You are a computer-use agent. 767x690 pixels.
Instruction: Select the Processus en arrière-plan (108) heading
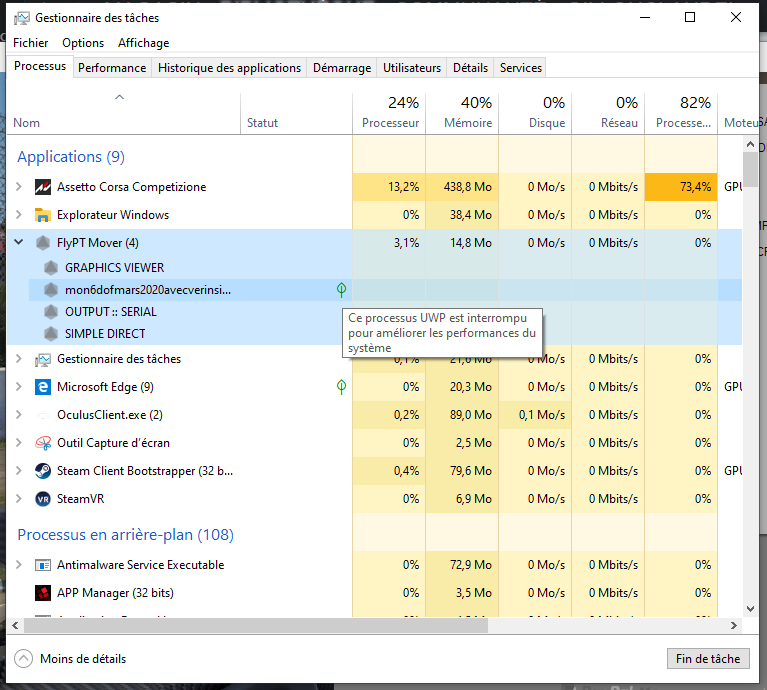[x=125, y=535]
